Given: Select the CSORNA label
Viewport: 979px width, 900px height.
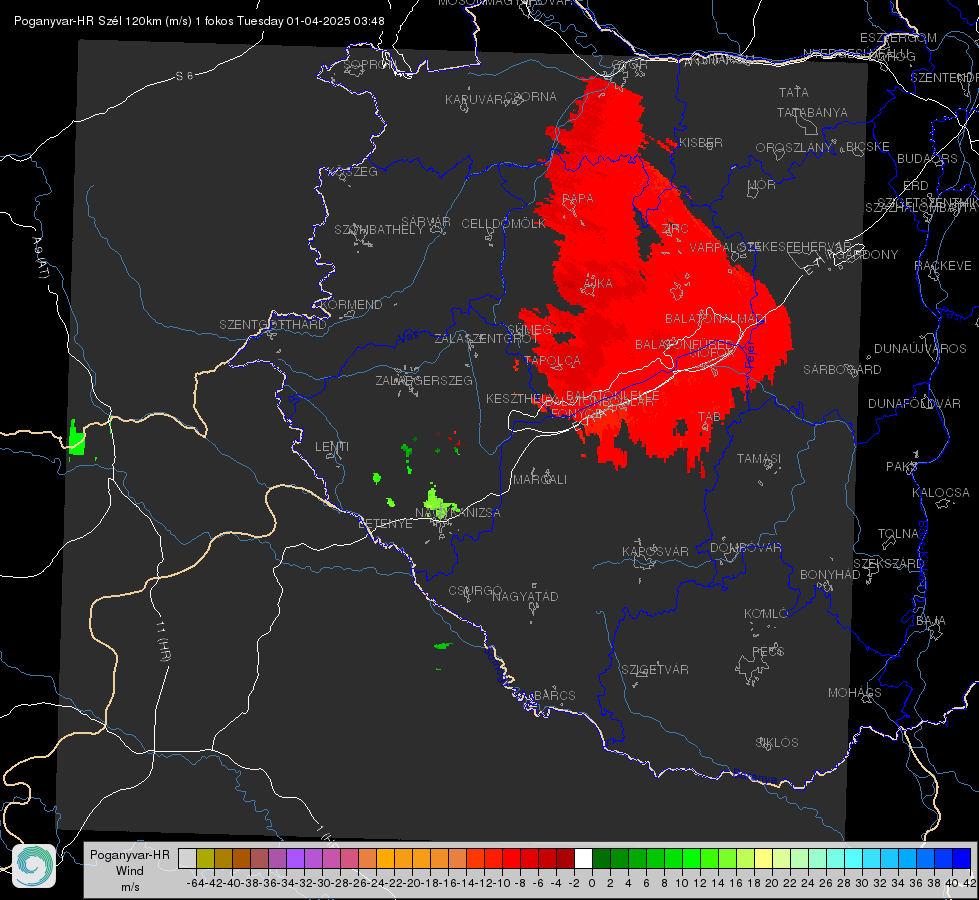Looking at the screenshot, I should pyautogui.click(x=531, y=96).
